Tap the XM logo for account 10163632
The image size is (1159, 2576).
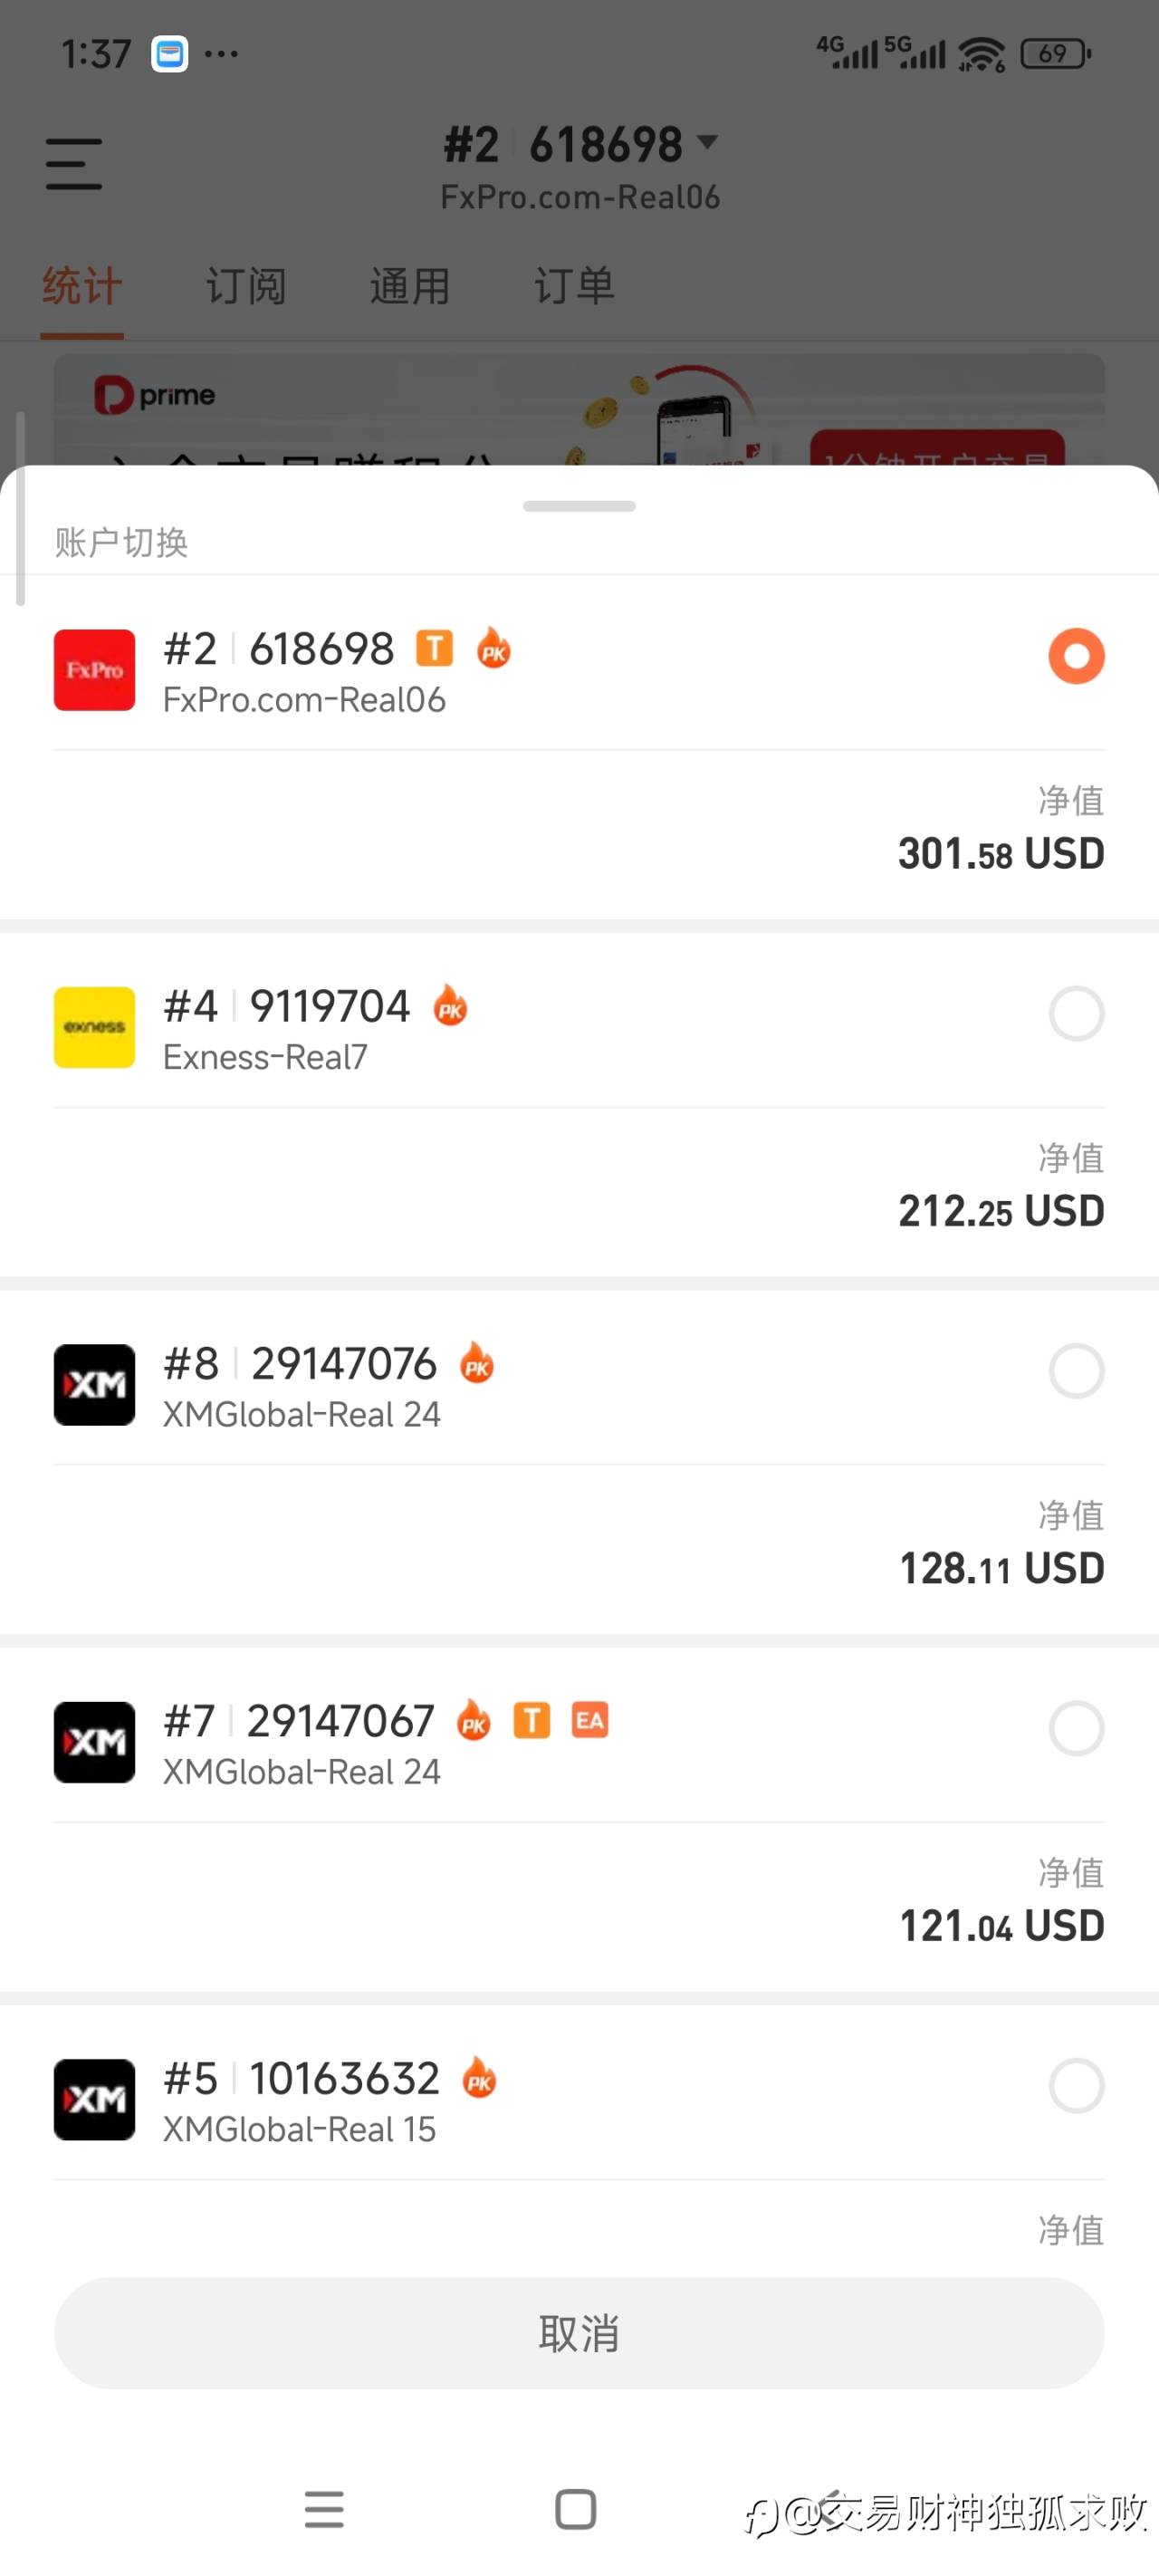(x=94, y=2099)
